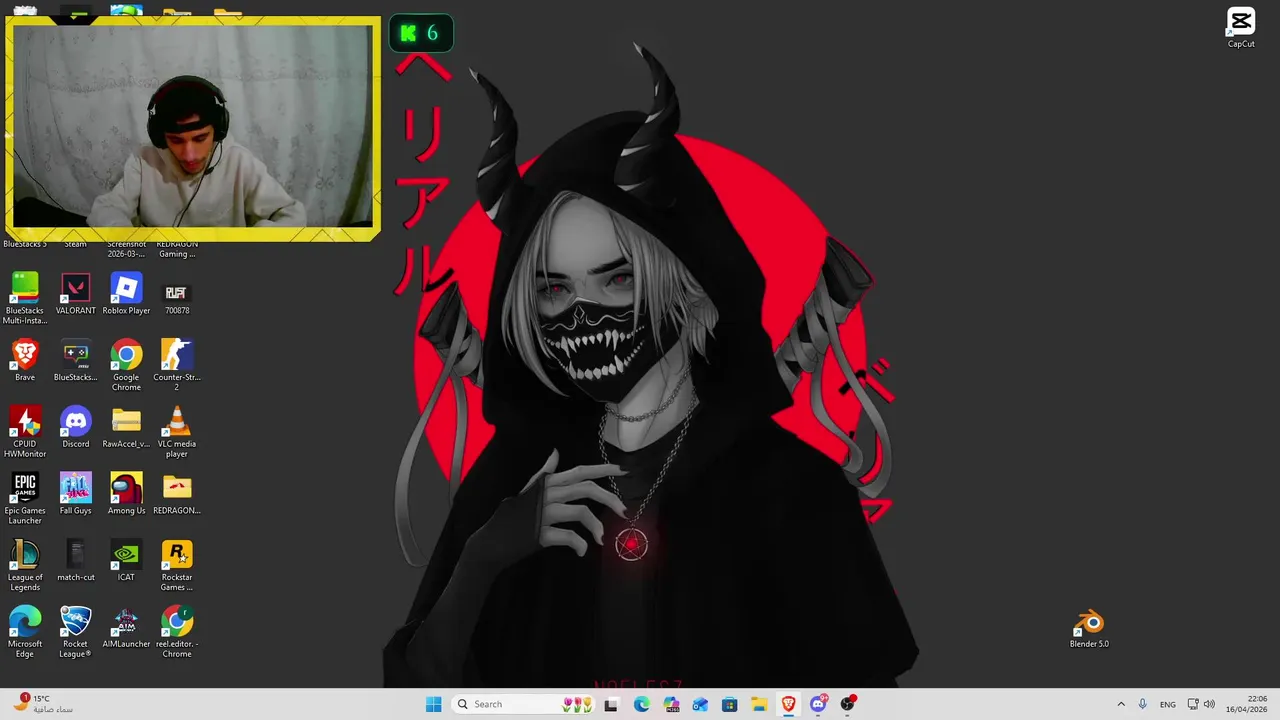Switch to Brave in the taskbar
Screen dimensions: 1280x720
coord(788,704)
